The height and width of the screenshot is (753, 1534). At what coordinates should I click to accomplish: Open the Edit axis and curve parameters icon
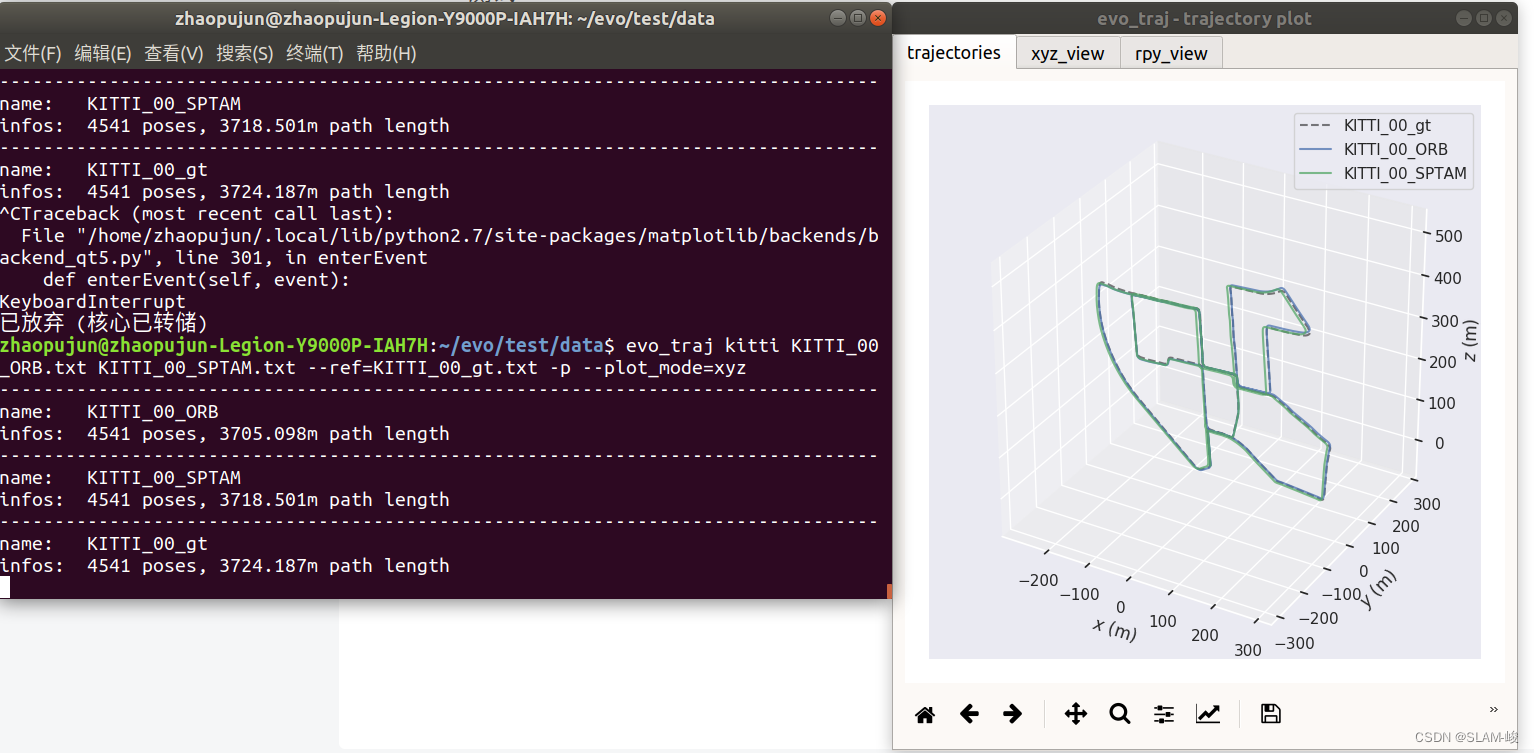pos(1208,714)
